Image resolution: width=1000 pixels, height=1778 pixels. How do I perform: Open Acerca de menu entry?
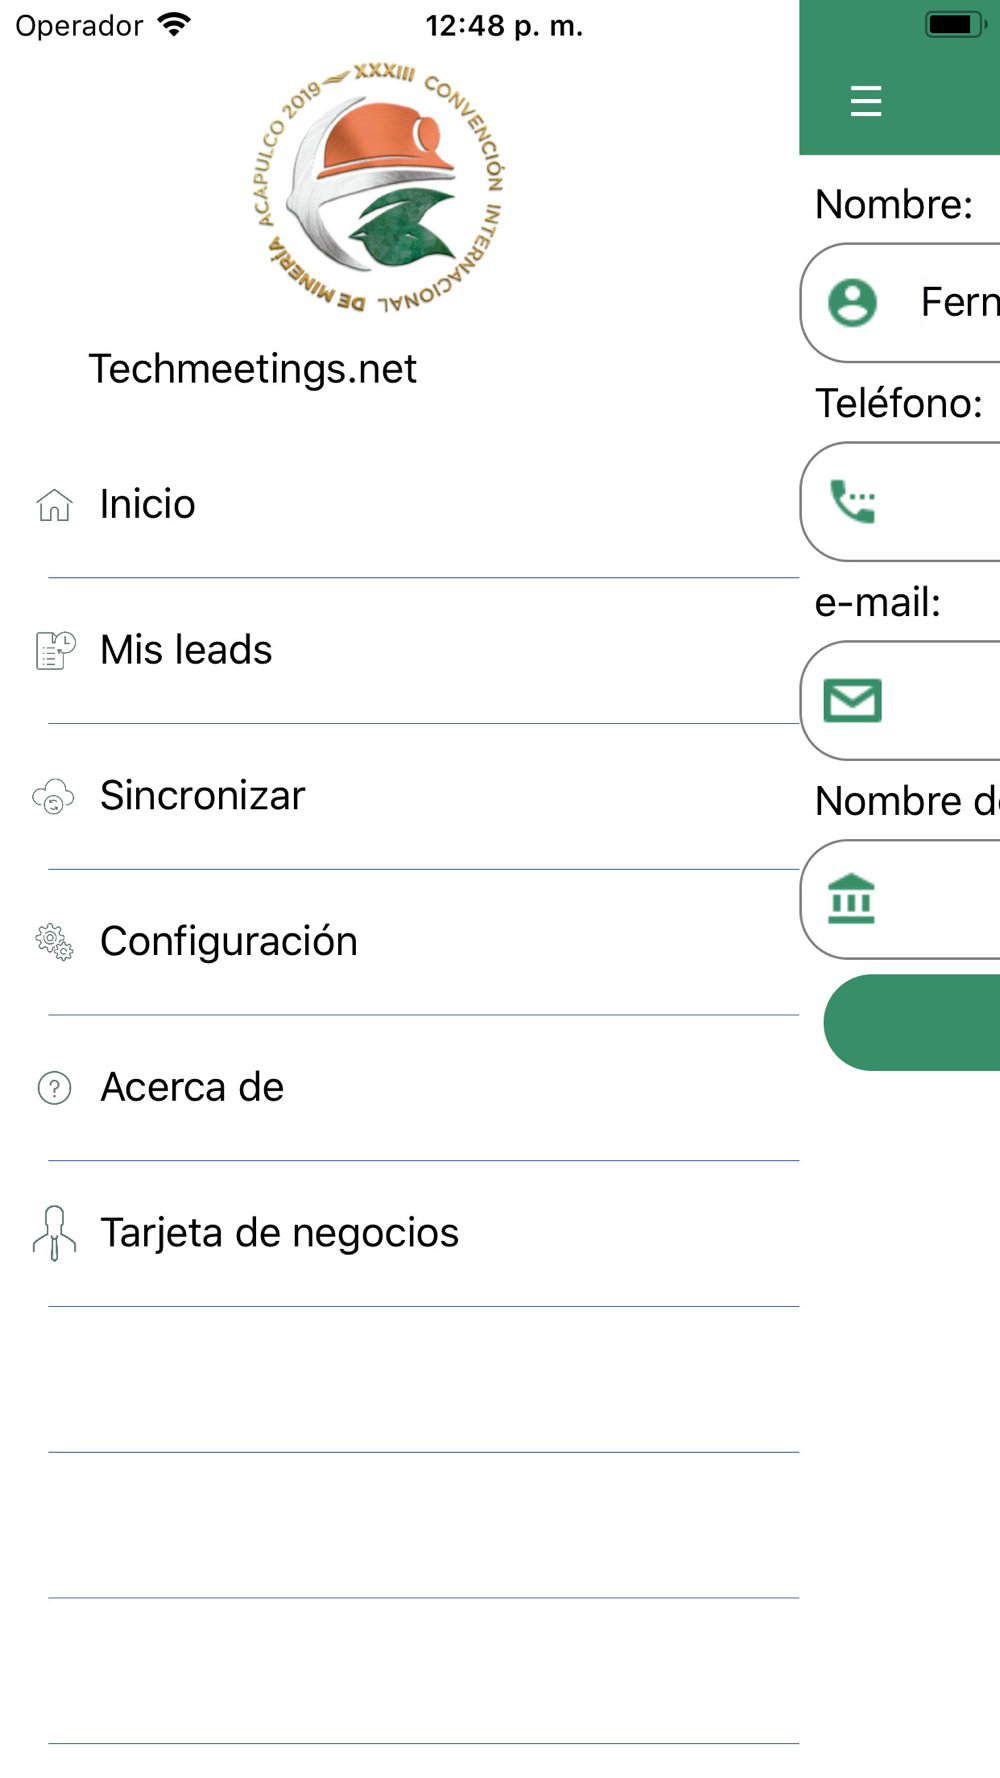400,1088
